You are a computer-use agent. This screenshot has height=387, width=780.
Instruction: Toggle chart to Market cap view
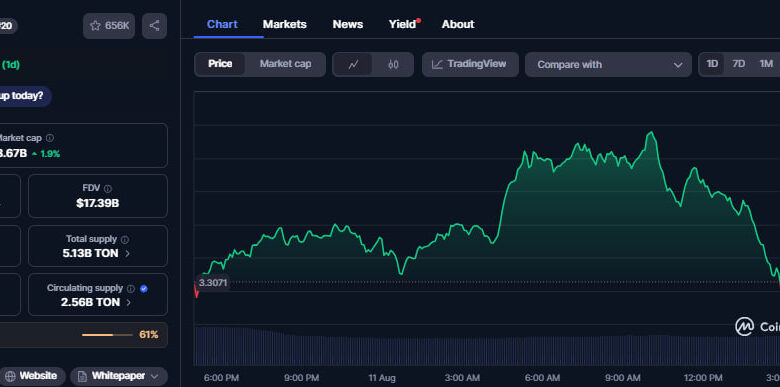point(286,64)
